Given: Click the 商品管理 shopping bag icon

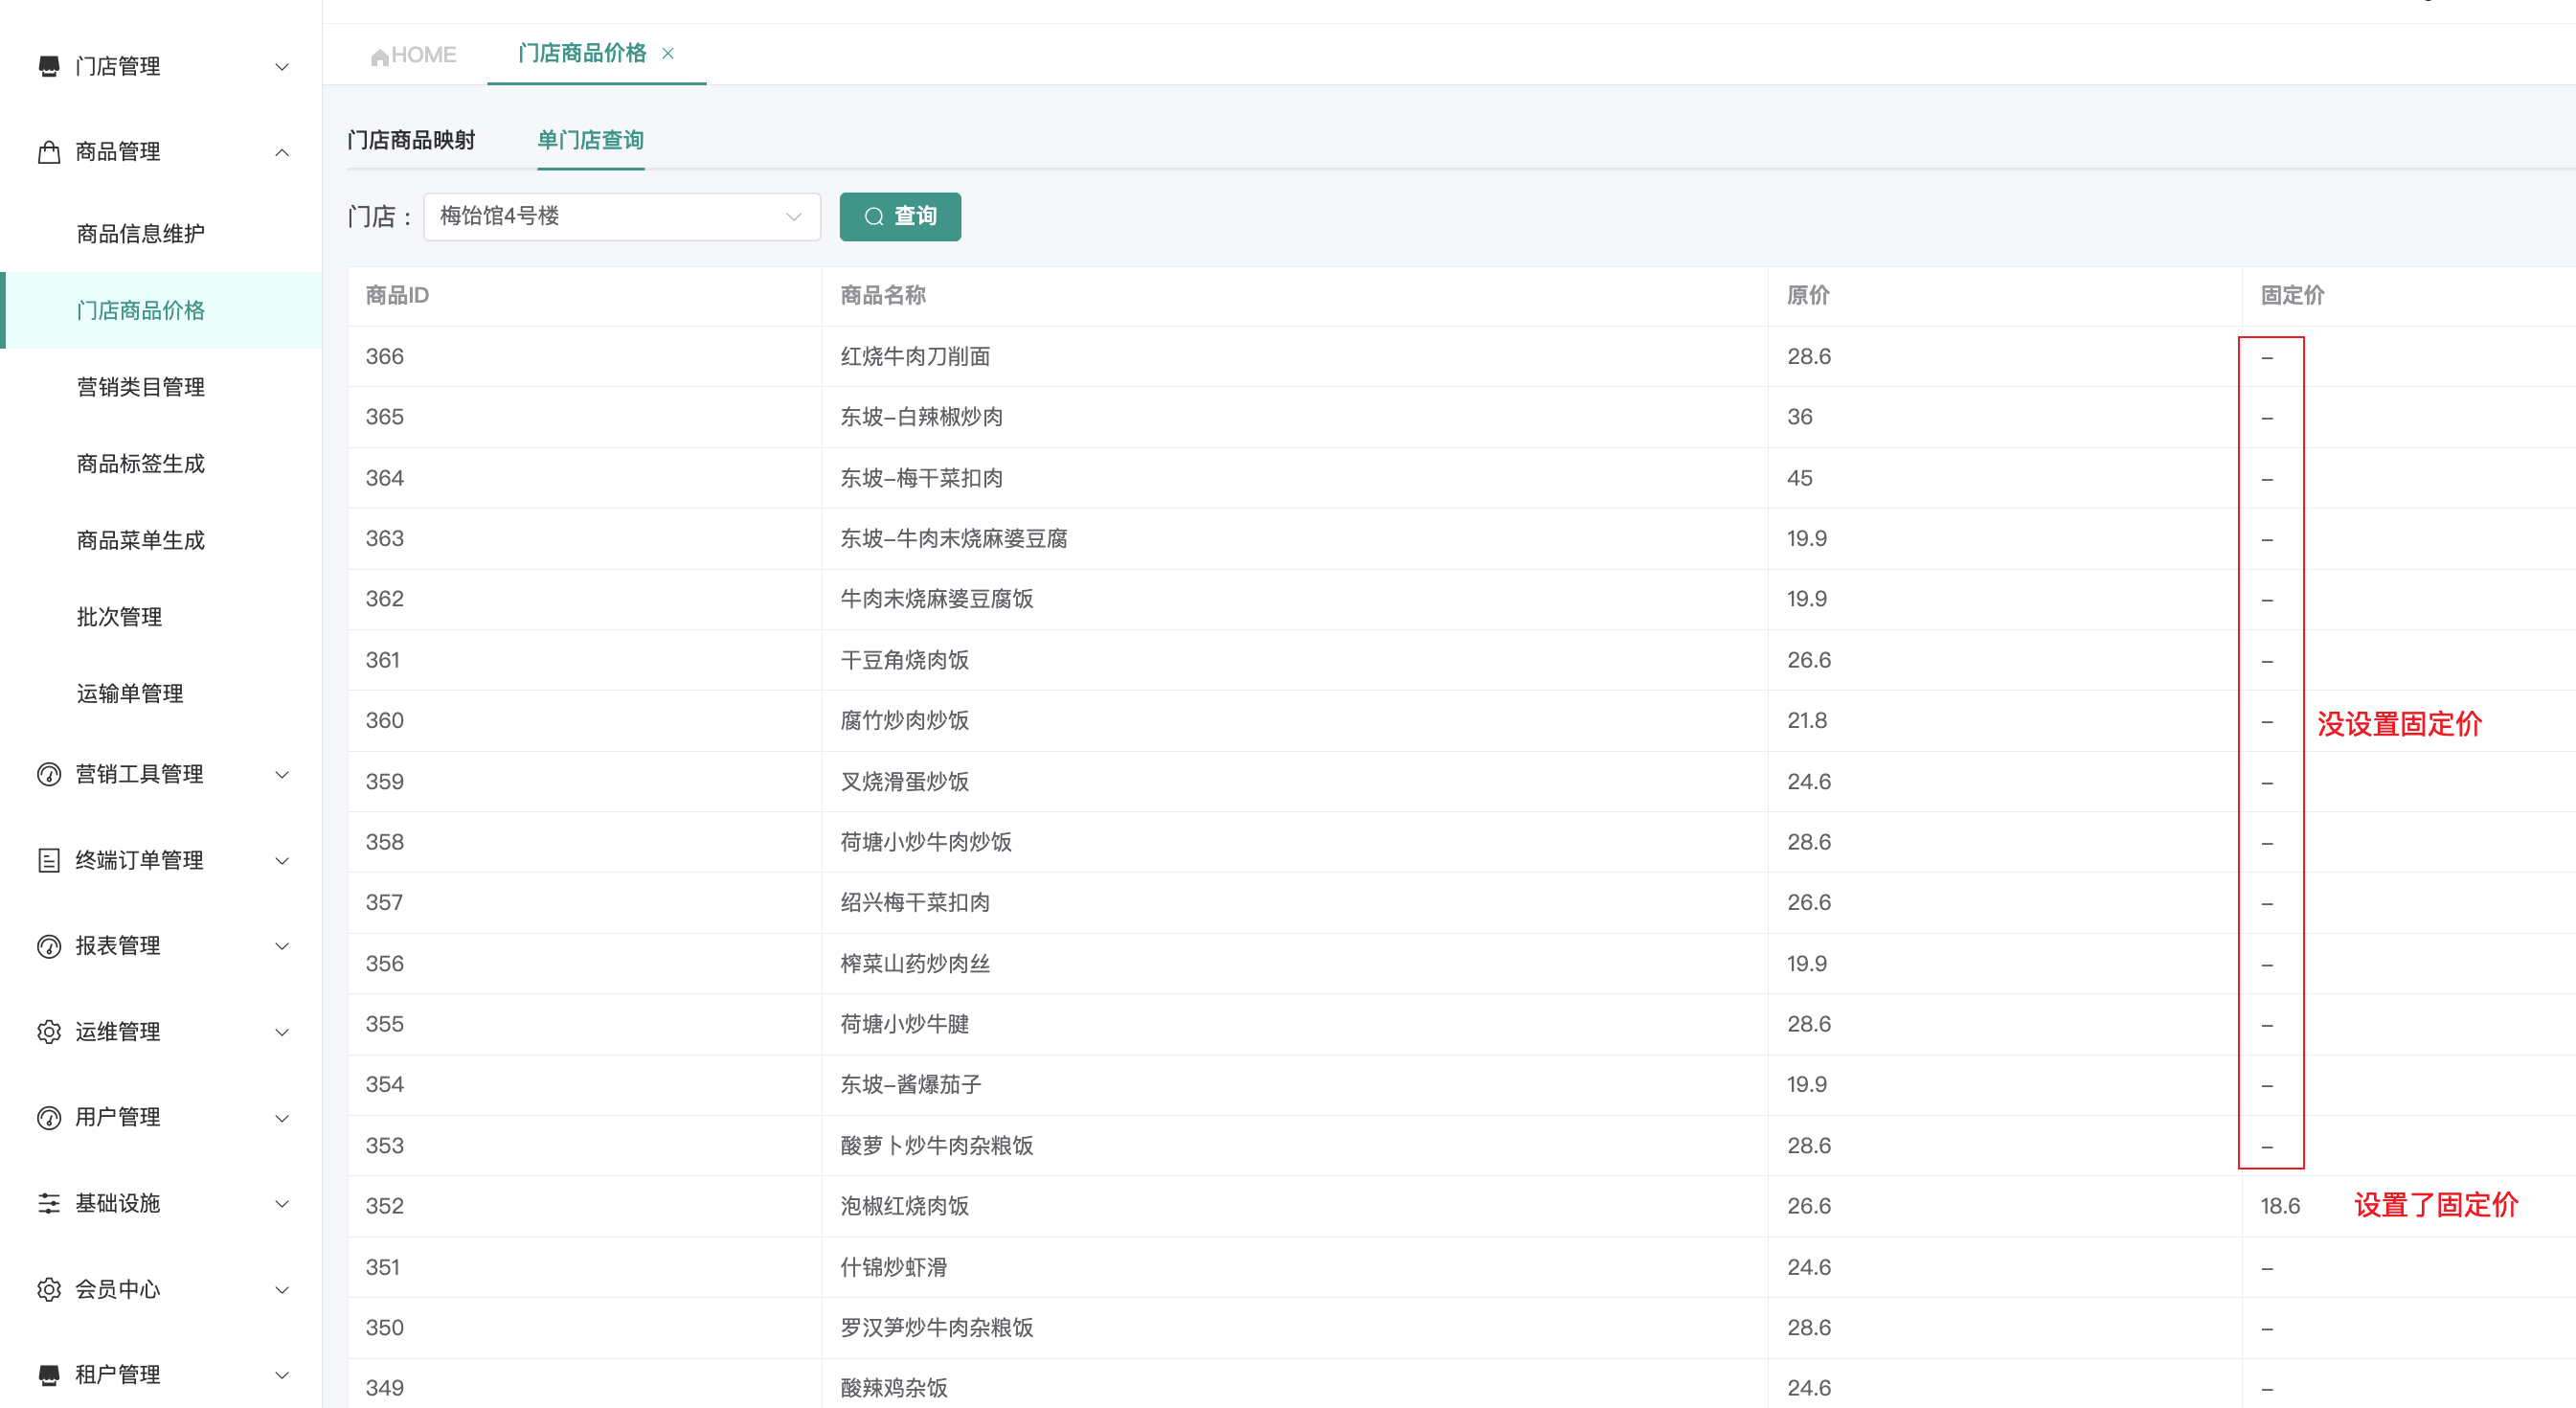Looking at the screenshot, I should pos(48,152).
